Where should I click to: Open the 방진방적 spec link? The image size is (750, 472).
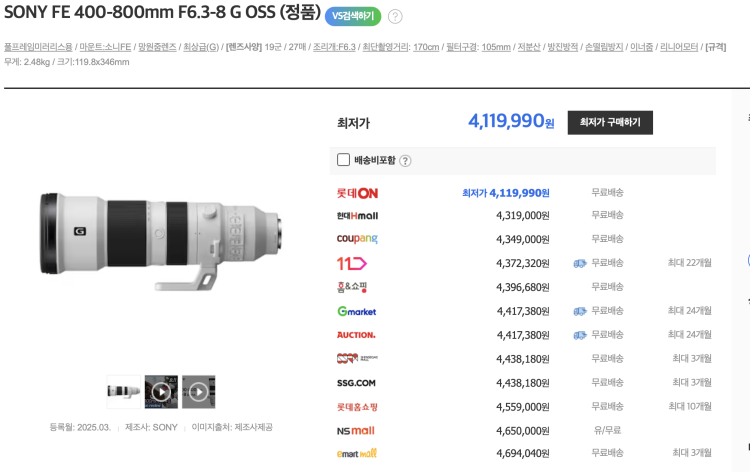click(562, 47)
